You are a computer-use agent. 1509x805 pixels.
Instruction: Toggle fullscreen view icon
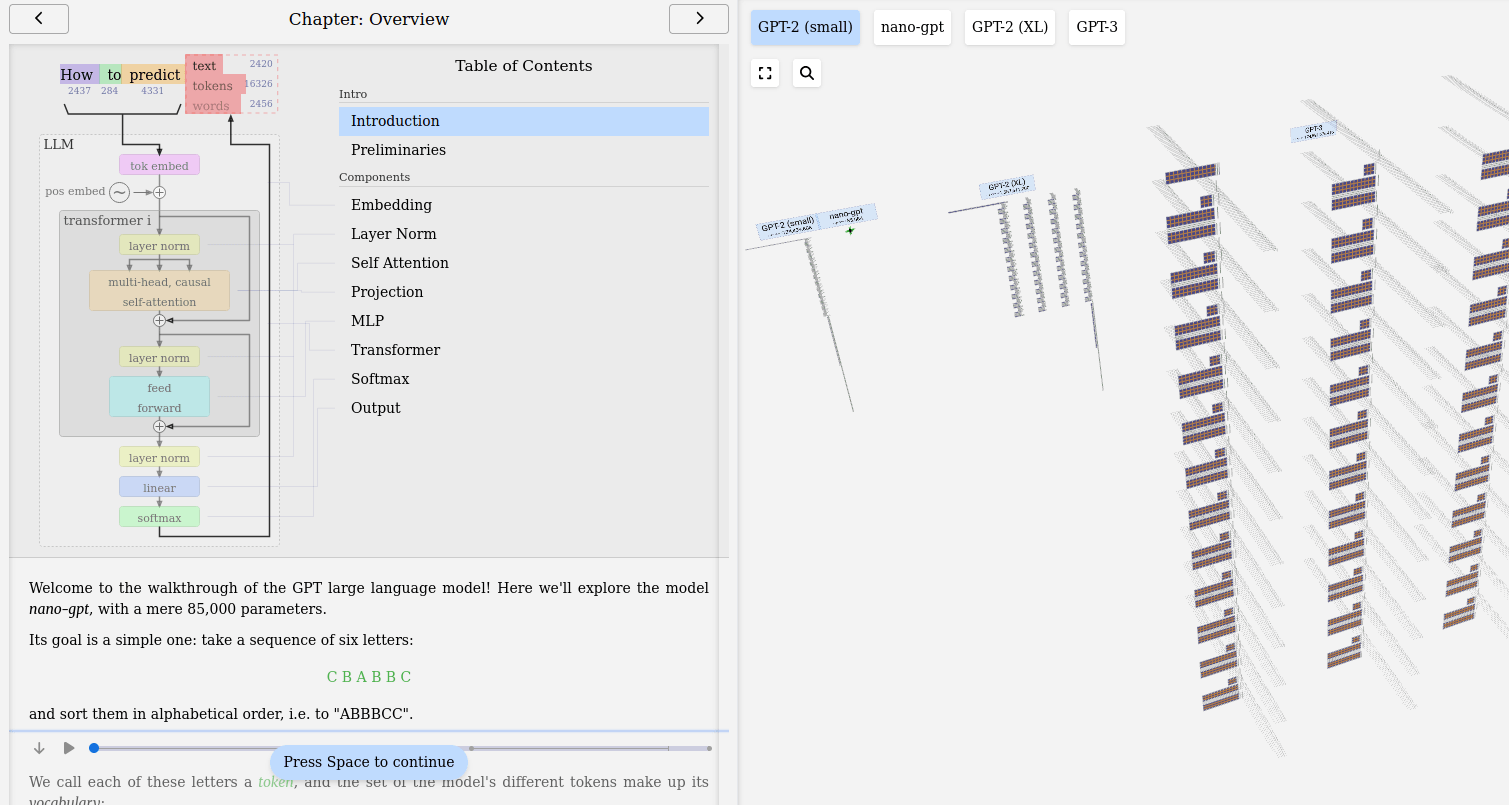[x=765, y=73]
